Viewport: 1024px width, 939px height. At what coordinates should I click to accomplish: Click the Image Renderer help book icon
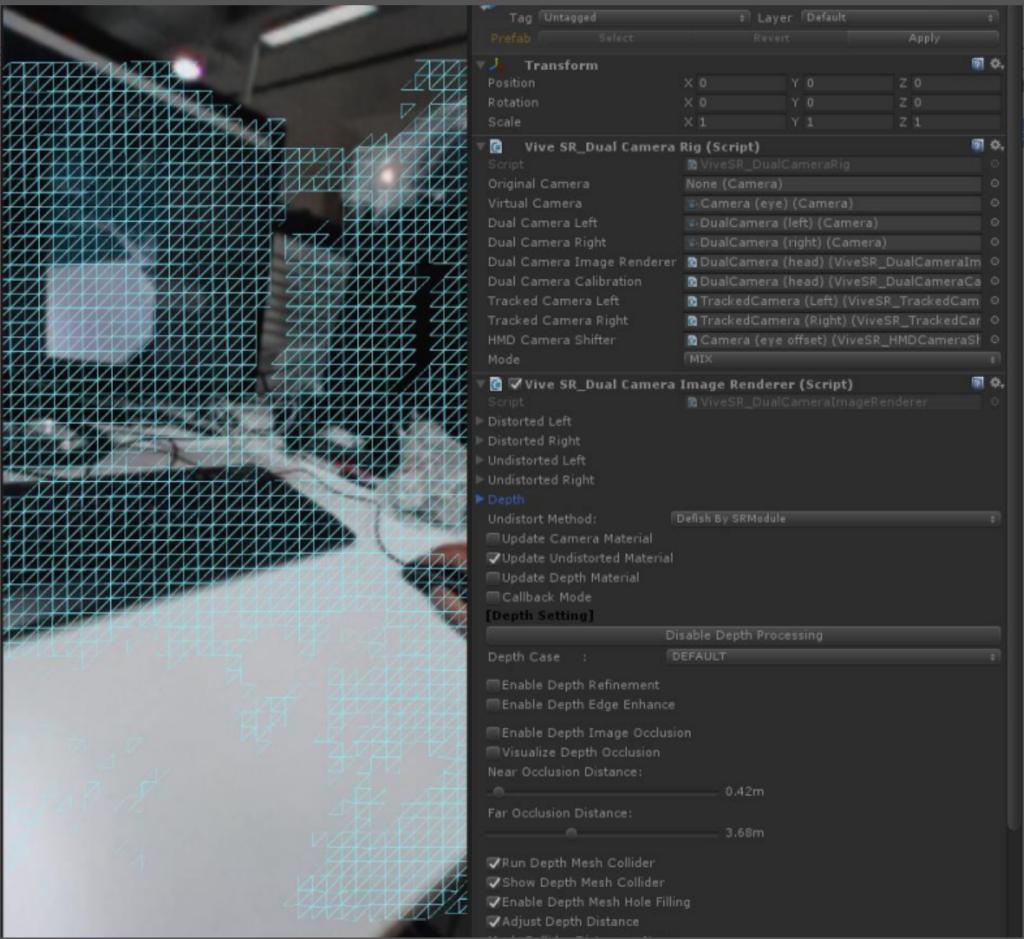(978, 384)
